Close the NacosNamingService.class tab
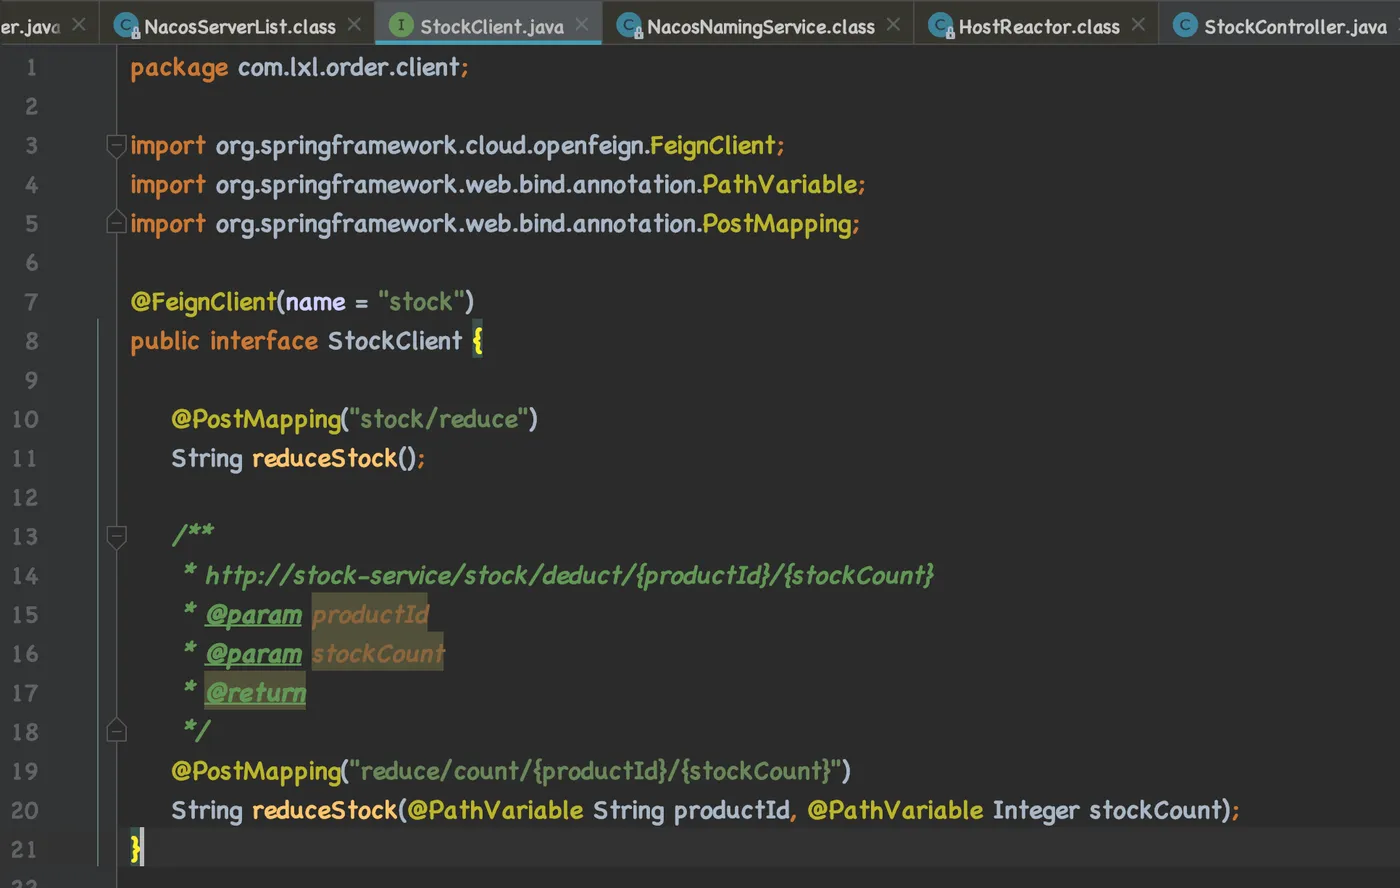This screenshot has width=1400, height=888. 893,24
